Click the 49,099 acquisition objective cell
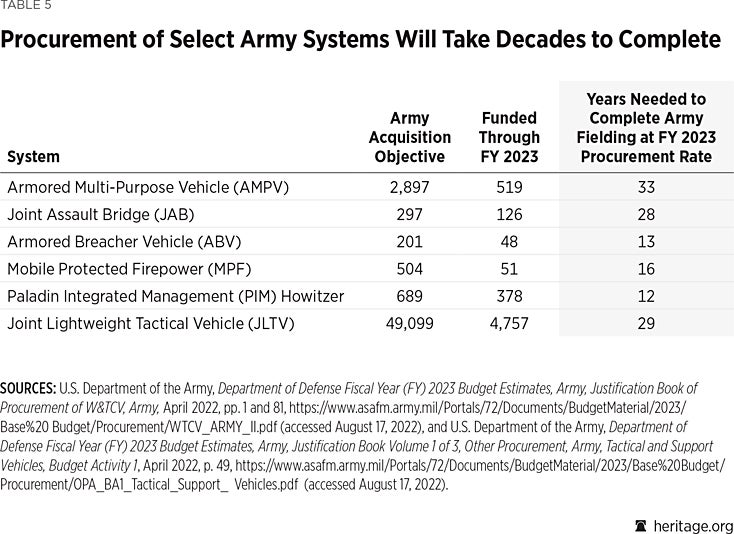The height and width of the screenshot is (534, 734). 409,323
